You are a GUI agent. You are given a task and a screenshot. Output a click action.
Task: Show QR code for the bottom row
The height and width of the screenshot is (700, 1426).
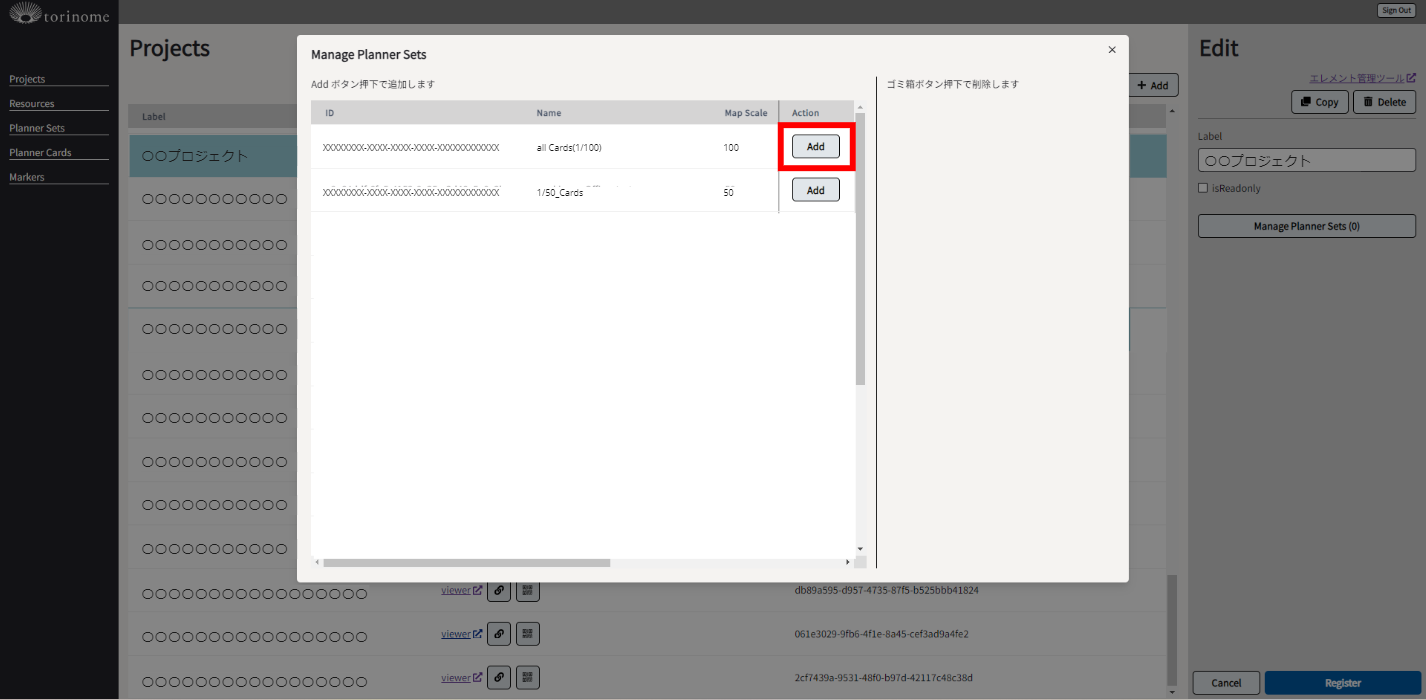tap(528, 677)
